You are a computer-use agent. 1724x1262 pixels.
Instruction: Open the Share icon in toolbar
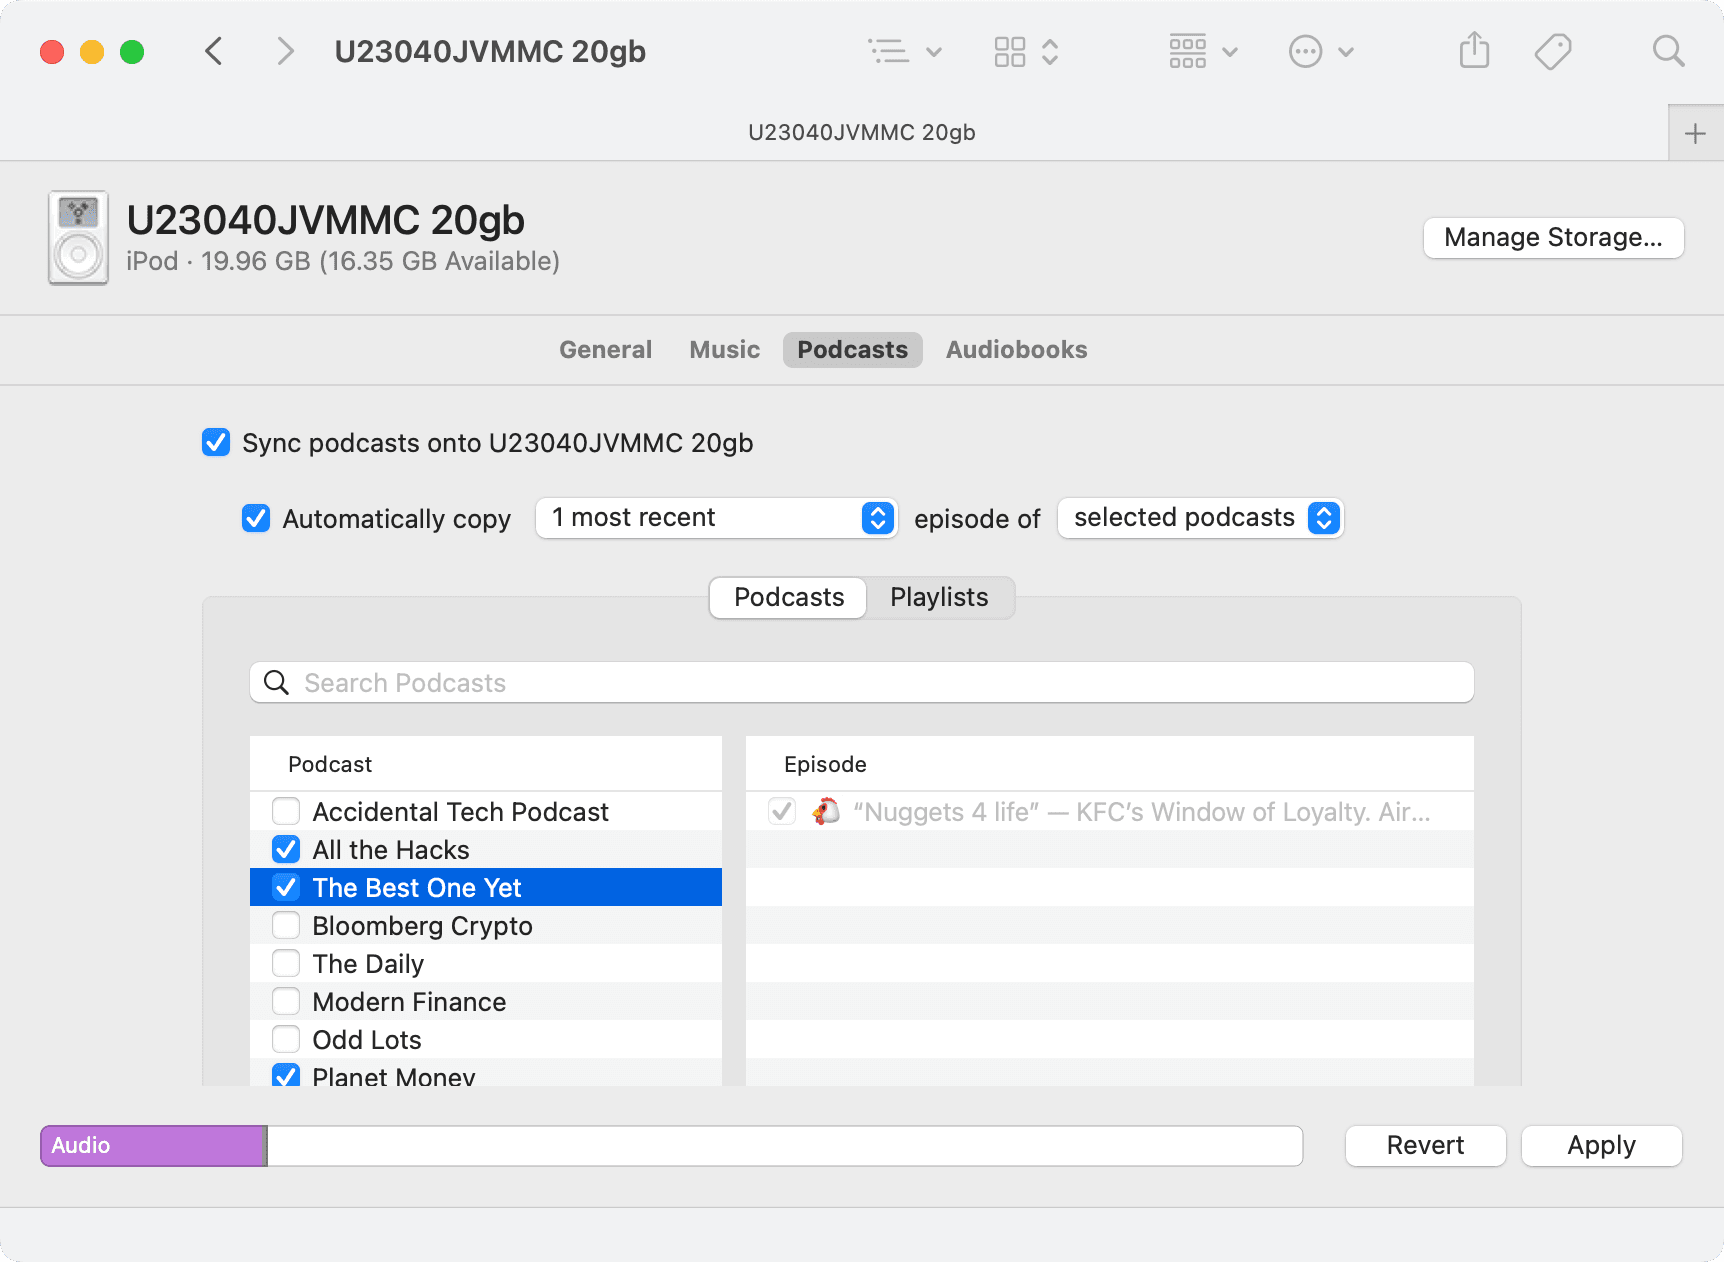[1474, 51]
